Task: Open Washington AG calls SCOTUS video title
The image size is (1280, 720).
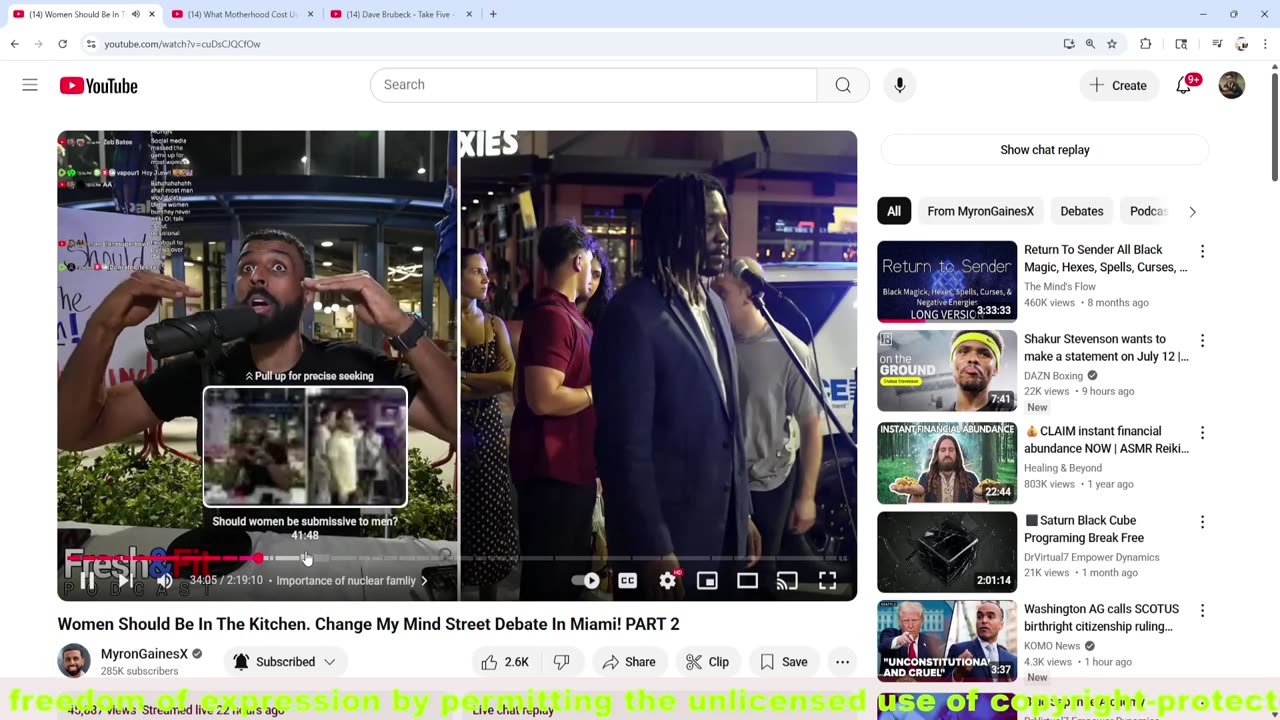Action: [1101, 618]
